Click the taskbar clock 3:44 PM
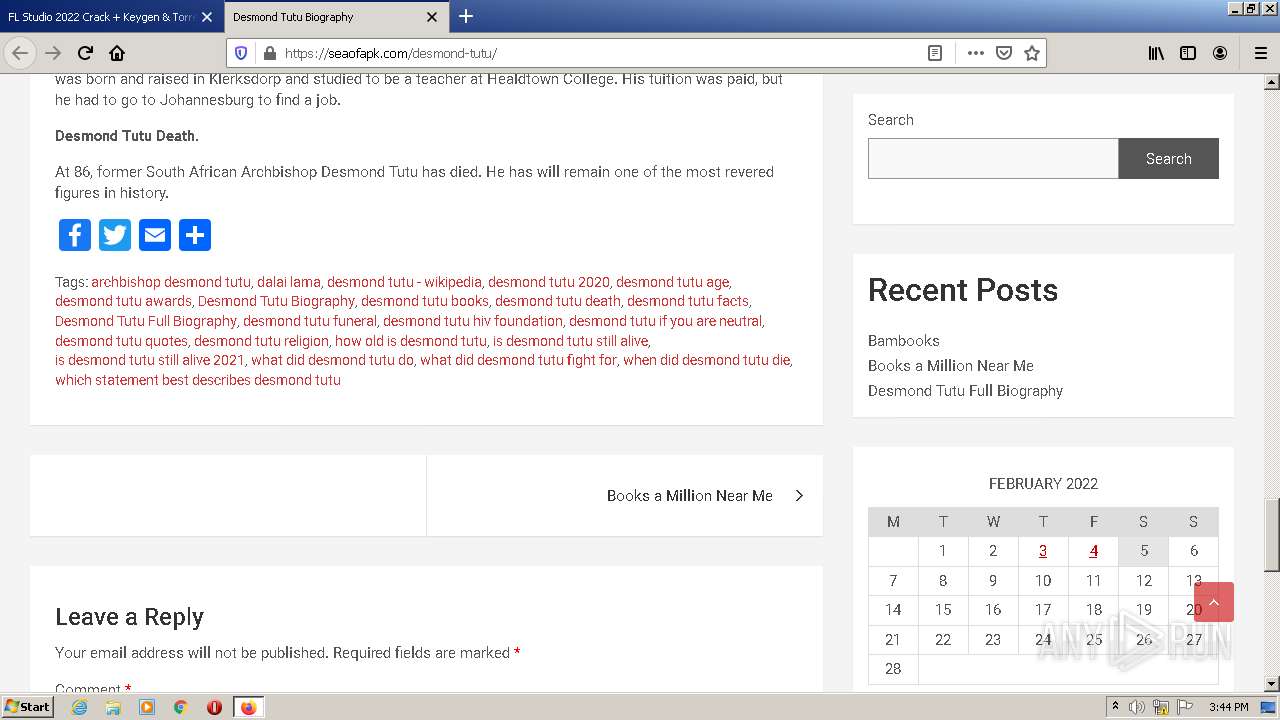The width and height of the screenshot is (1280, 720). pos(1228,707)
